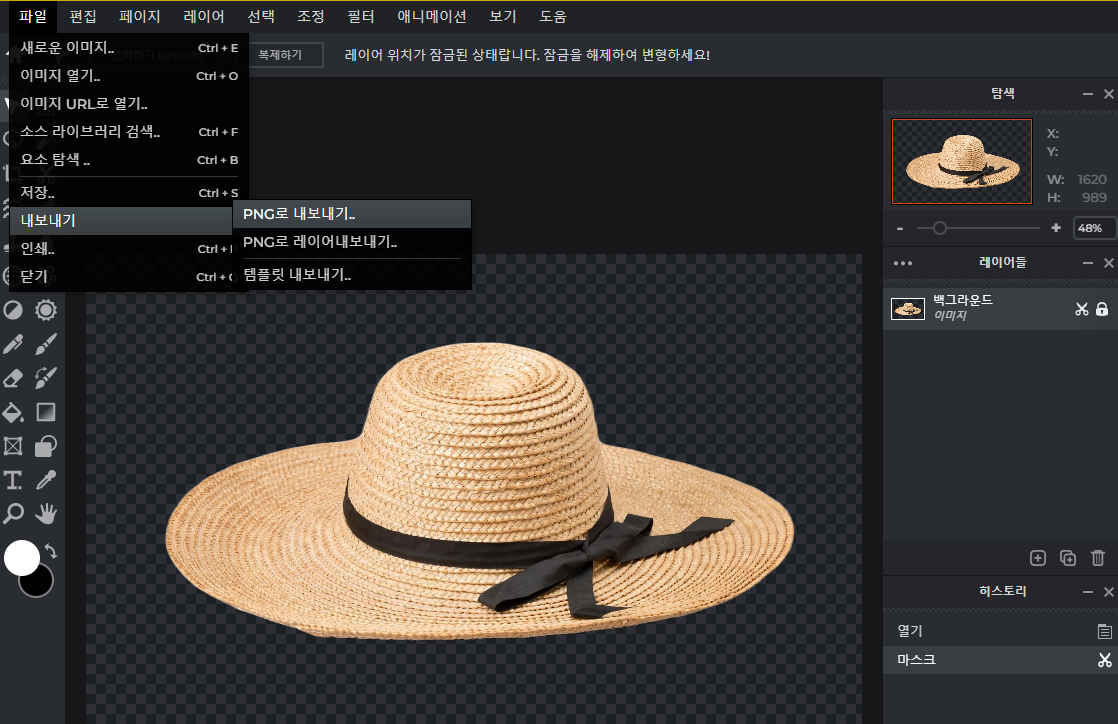
Task: Open the 보기 menu
Action: click(503, 16)
